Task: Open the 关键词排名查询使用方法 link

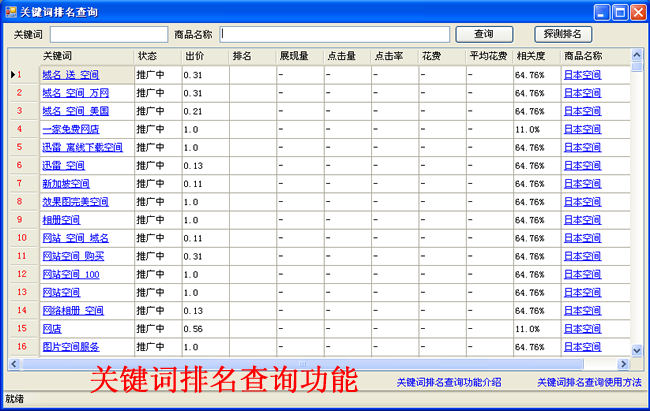Action: [589, 382]
